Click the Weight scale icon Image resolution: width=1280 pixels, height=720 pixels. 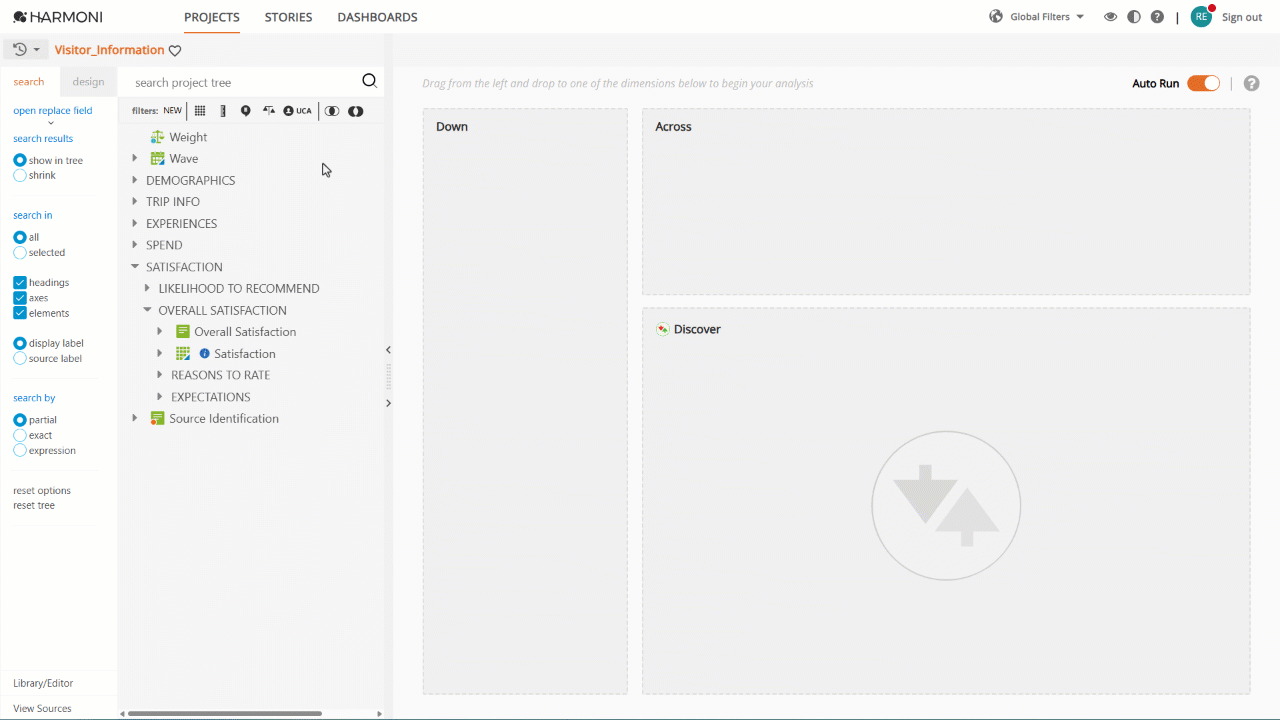tap(157, 137)
